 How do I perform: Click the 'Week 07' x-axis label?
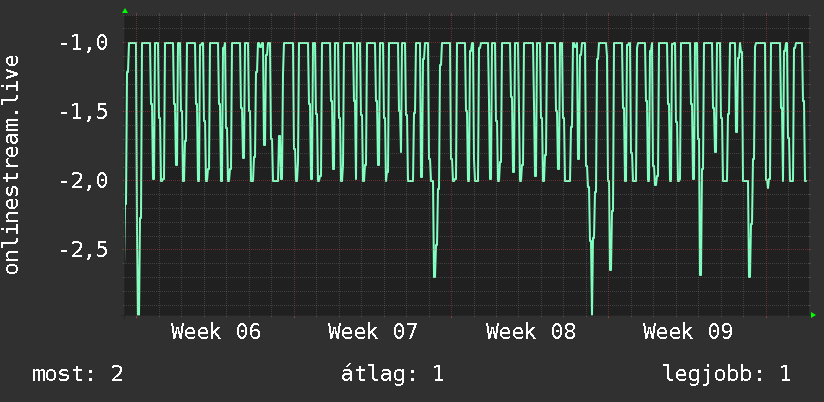click(373, 332)
